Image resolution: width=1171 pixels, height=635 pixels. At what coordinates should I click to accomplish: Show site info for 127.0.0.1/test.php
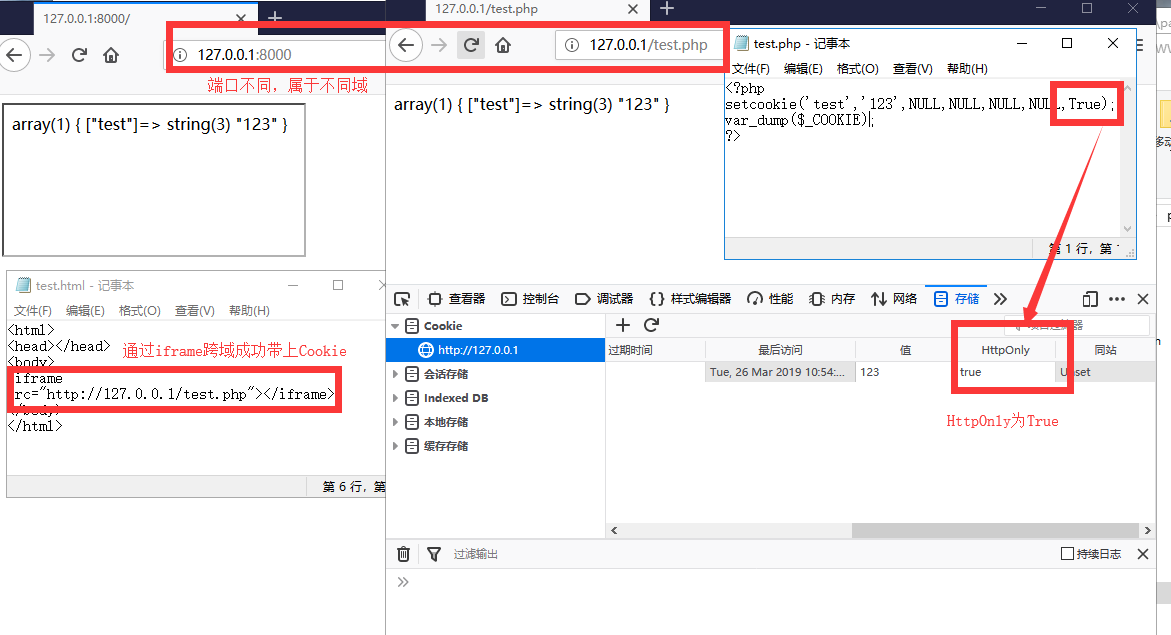[x=571, y=45]
